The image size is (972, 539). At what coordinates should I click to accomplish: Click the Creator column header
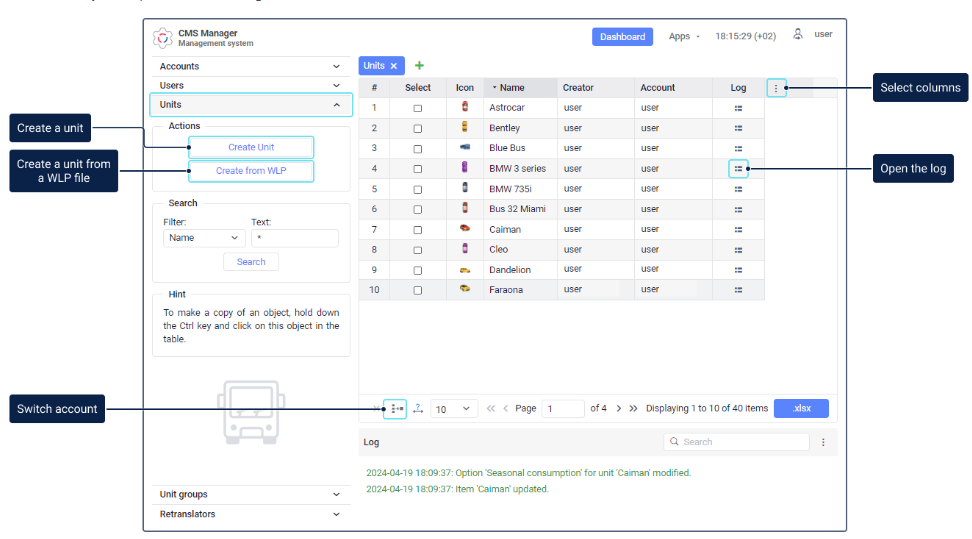click(x=595, y=88)
